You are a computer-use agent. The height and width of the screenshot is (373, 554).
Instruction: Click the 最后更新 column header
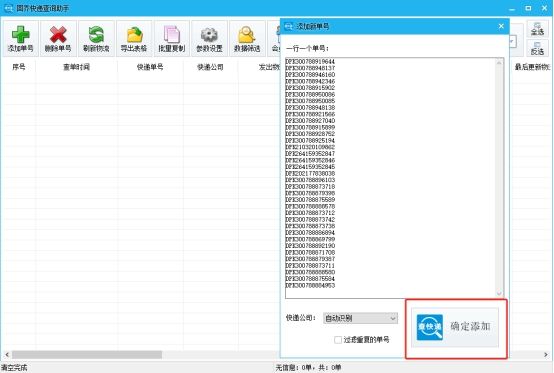[532, 67]
